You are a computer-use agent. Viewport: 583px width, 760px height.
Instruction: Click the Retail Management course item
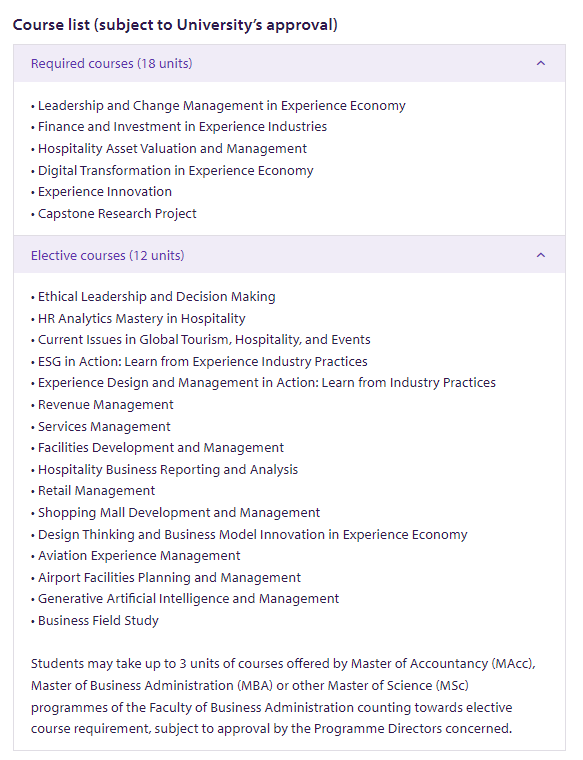coord(96,491)
